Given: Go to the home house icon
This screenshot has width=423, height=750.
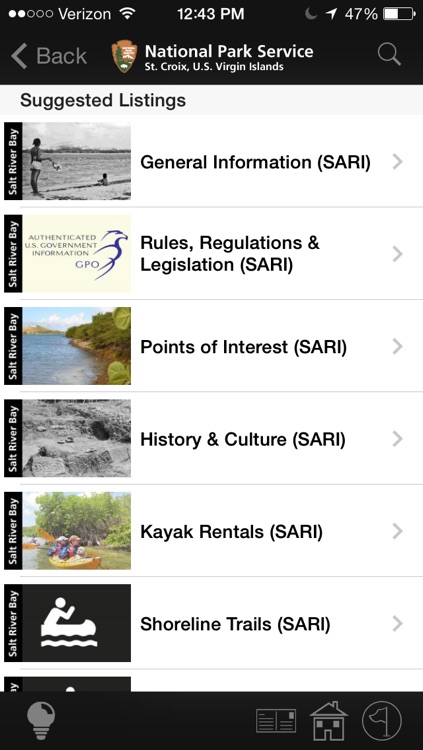Looking at the screenshot, I should tap(329, 721).
